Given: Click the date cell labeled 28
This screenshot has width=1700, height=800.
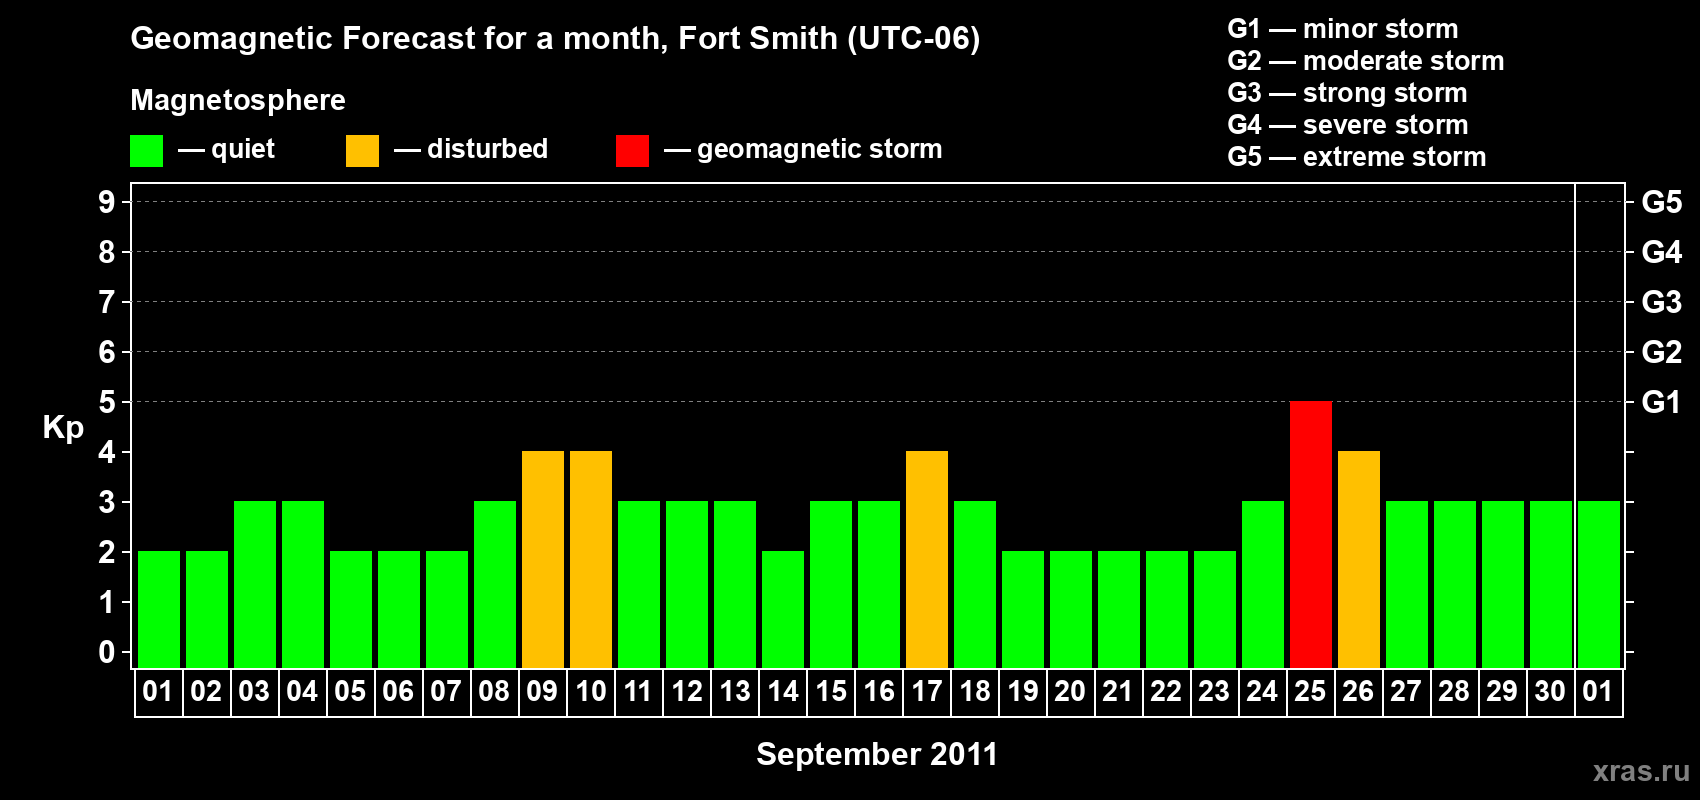Looking at the screenshot, I should pos(1455,692).
